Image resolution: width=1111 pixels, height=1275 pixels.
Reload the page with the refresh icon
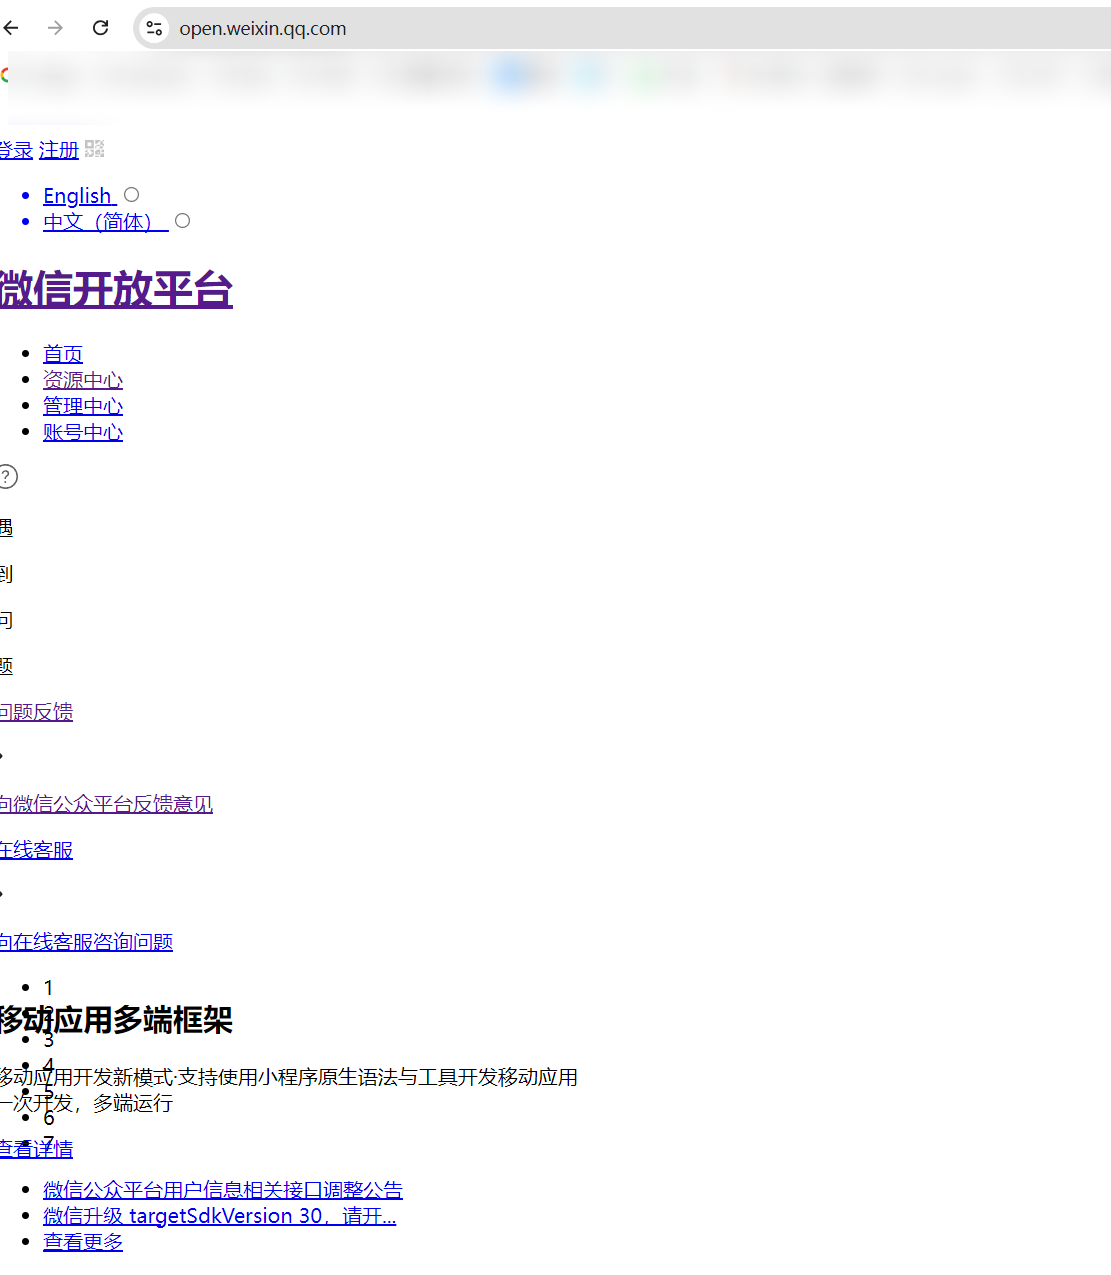[x=100, y=28]
